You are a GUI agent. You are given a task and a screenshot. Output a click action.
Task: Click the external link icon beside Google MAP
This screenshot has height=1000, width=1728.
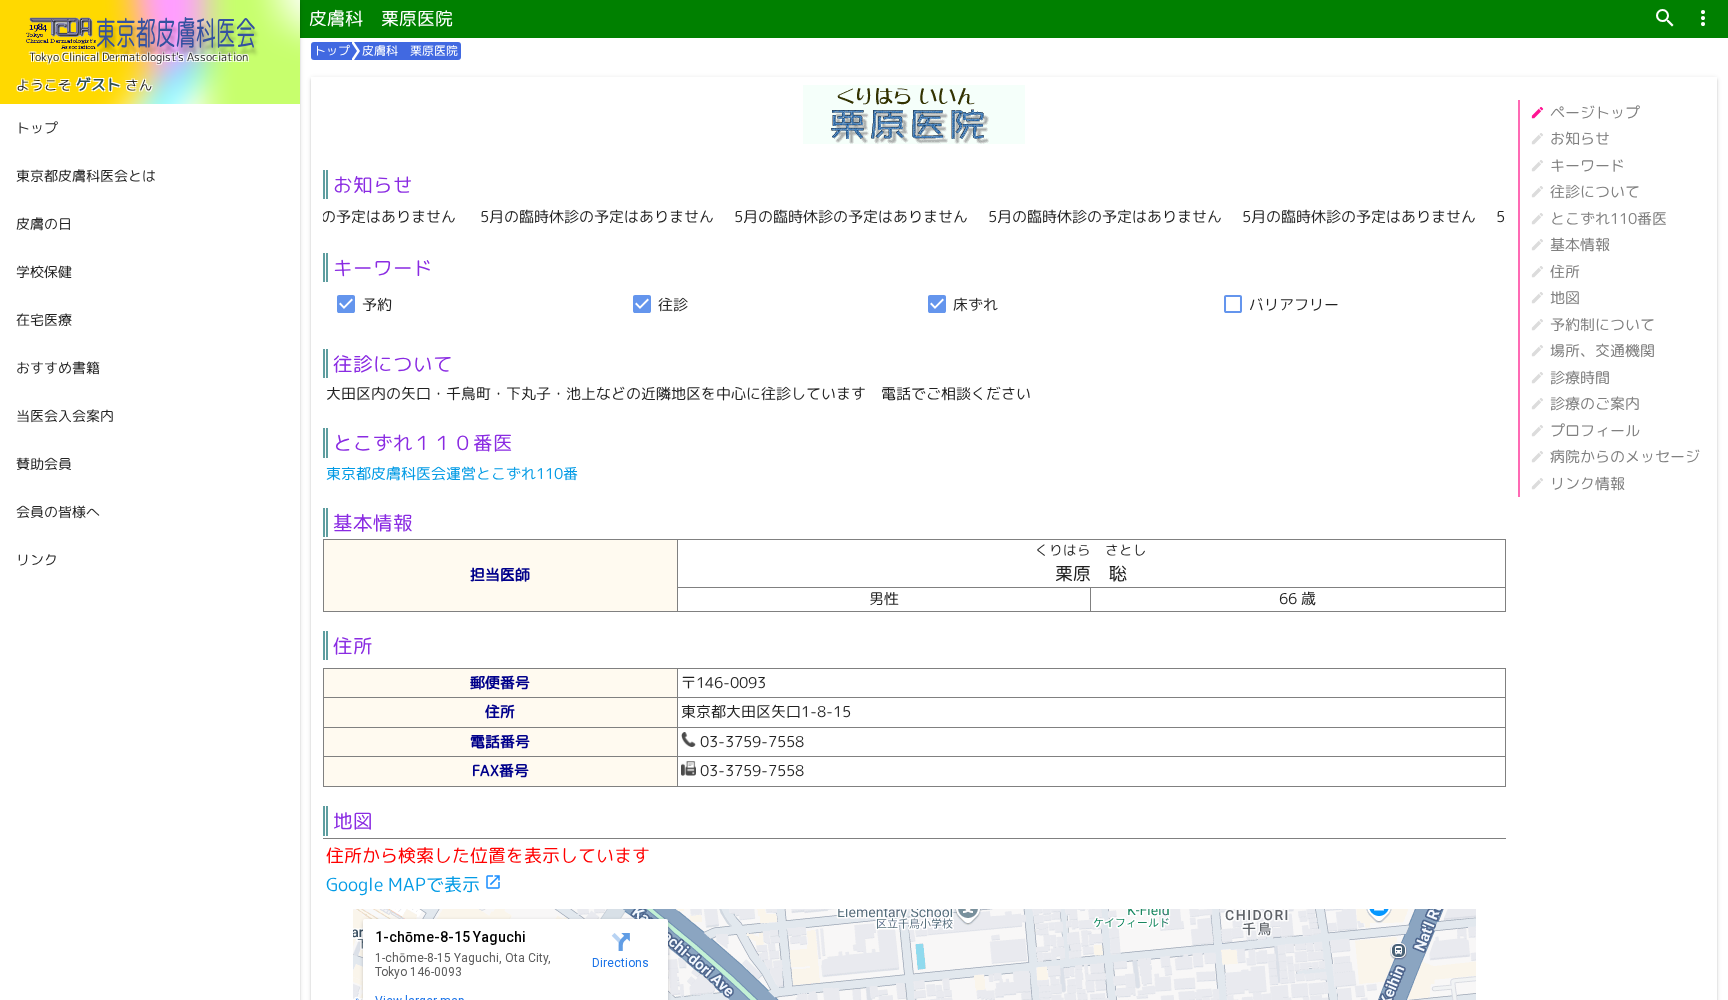pyautogui.click(x=493, y=882)
